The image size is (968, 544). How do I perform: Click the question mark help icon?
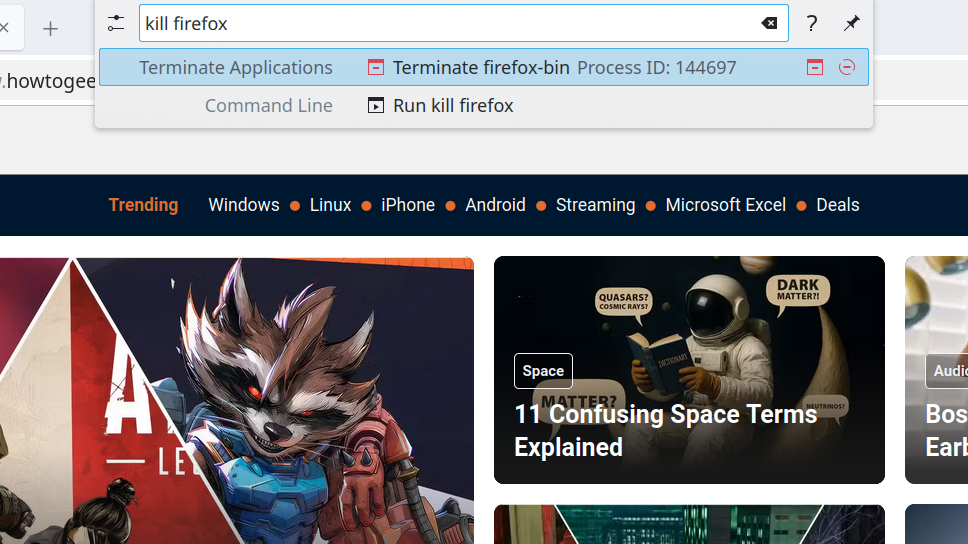(812, 23)
